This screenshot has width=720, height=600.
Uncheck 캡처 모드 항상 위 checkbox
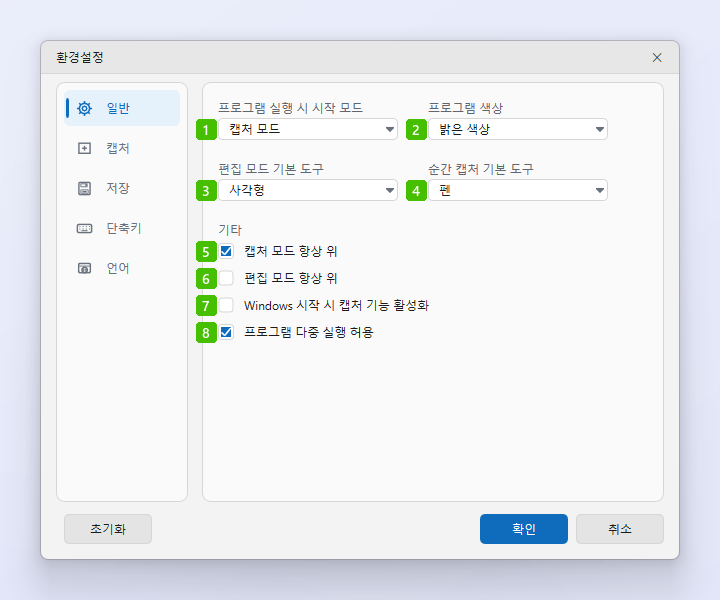pos(226,251)
